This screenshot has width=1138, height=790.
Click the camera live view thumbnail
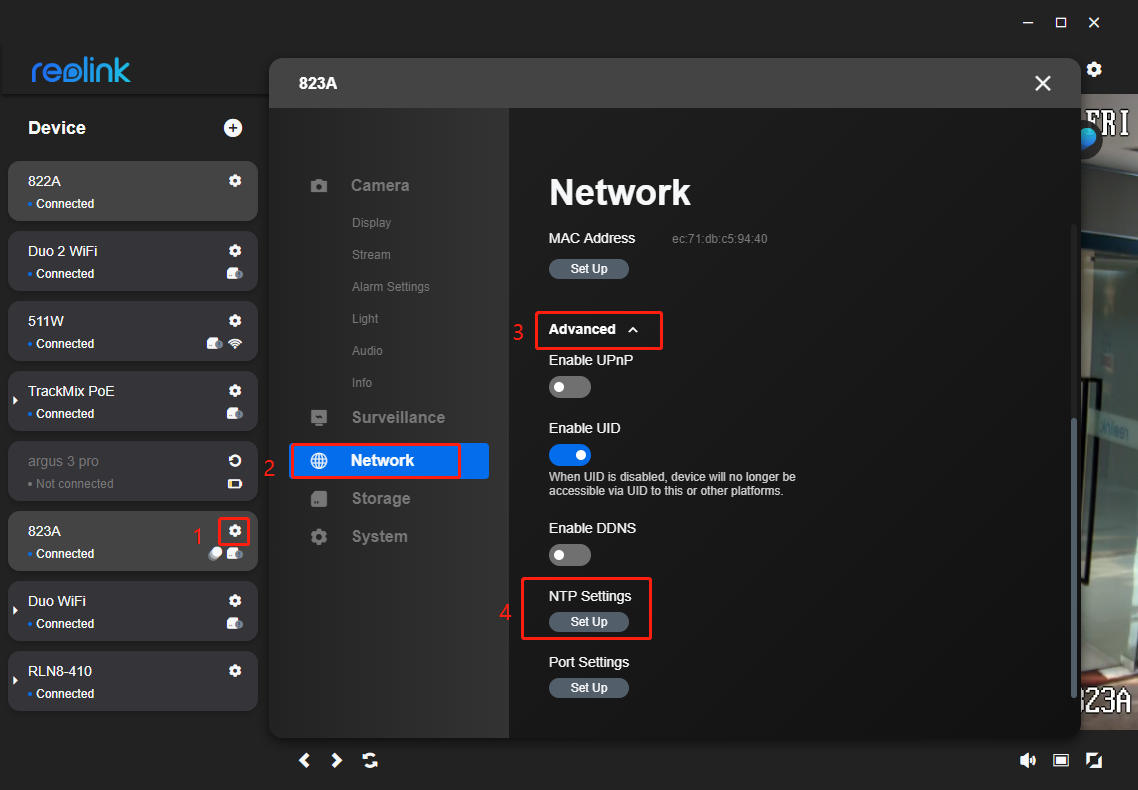[x=1109, y=413]
